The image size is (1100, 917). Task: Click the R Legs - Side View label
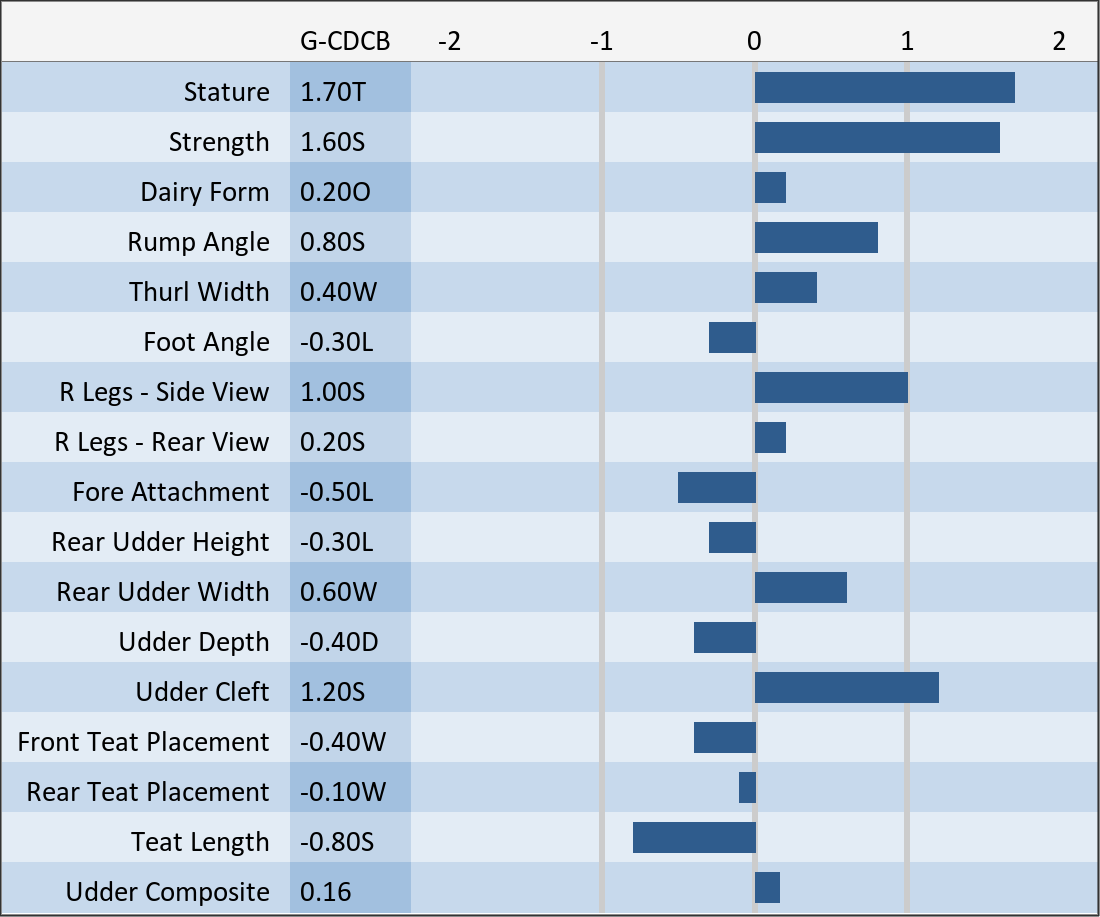tap(164, 392)
